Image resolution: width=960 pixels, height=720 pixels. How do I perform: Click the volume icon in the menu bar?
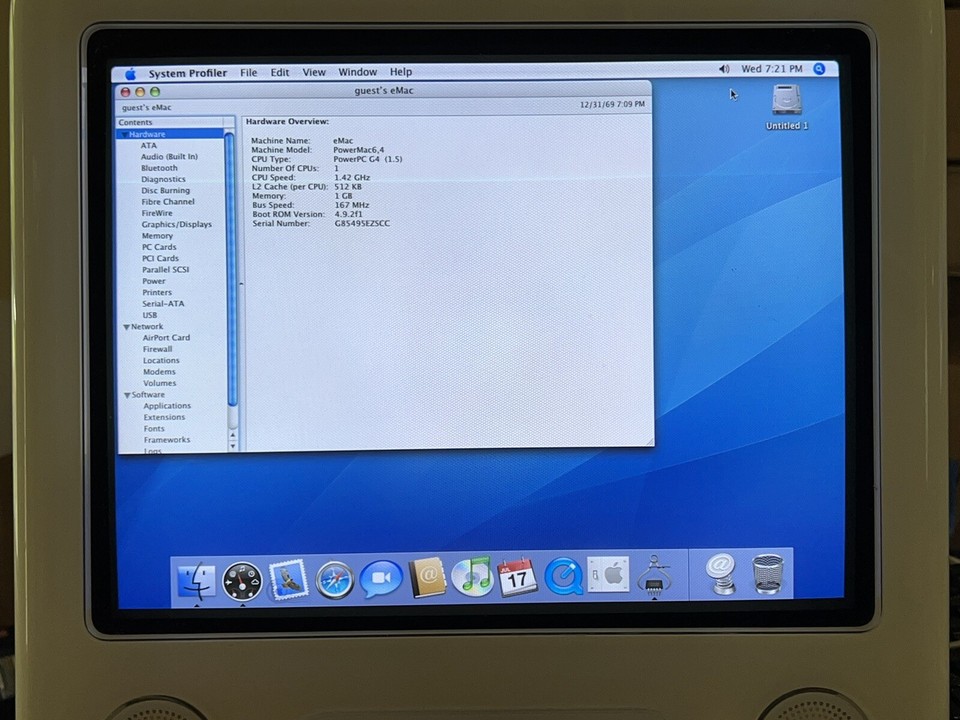tap(724, 69)
